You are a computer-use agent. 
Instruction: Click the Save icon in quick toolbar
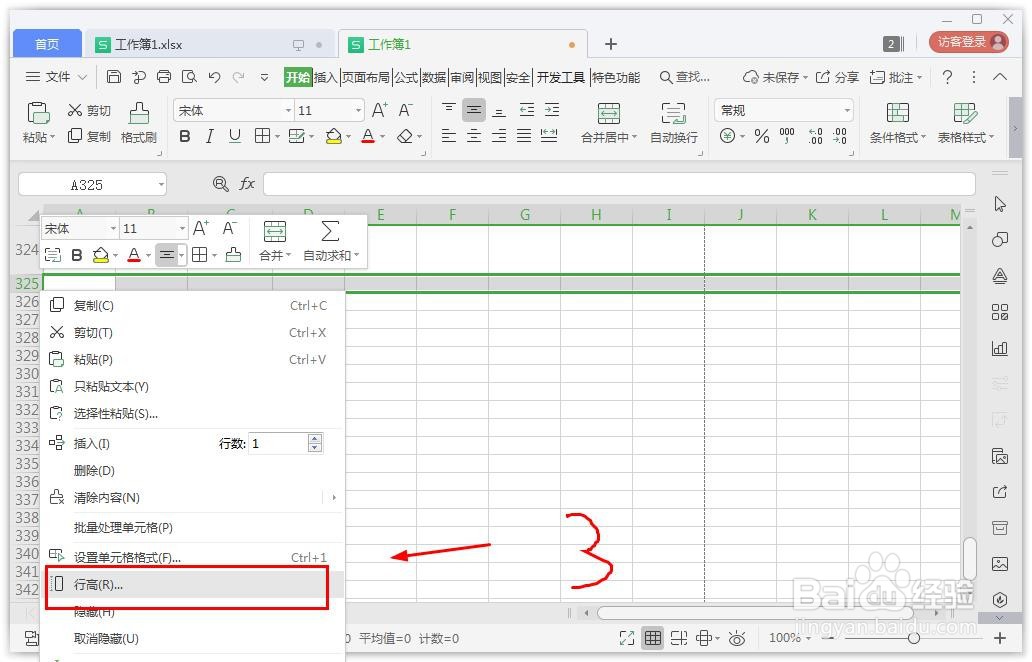click(x=114, y=77)
